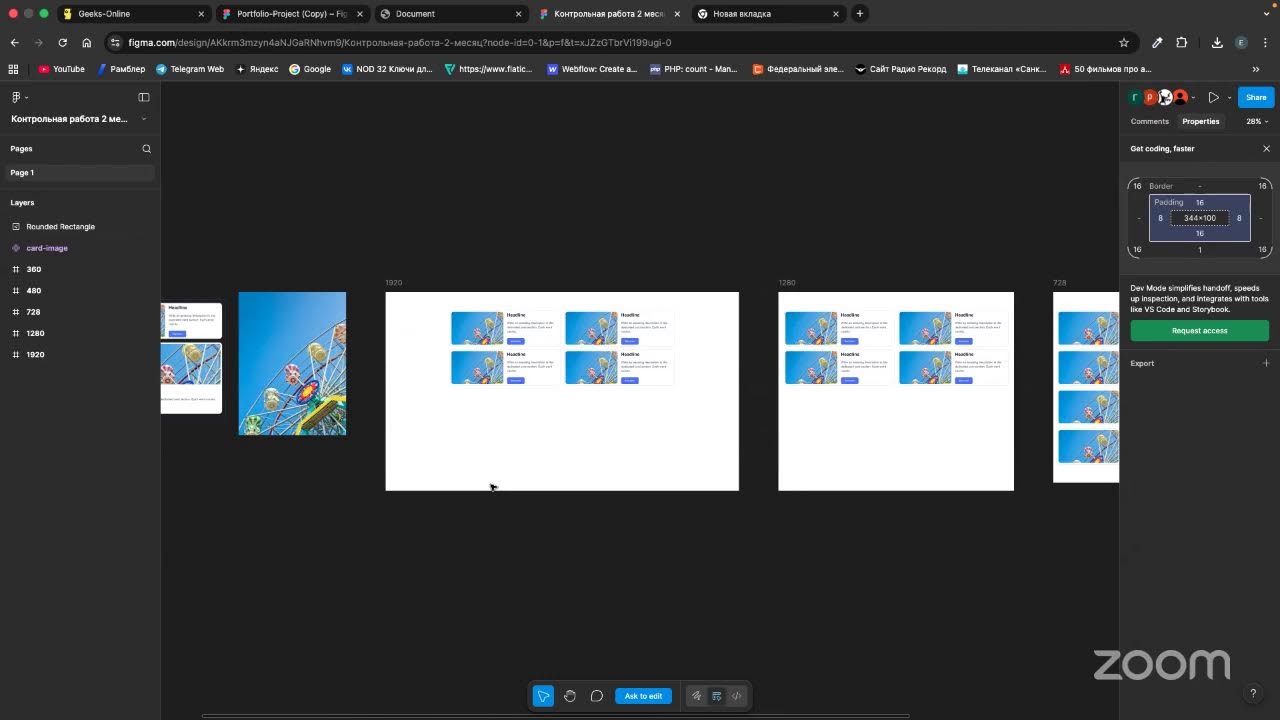1280x720 pixels.
Task: Select Page 1 in pages list
Action: click(78, 173)
